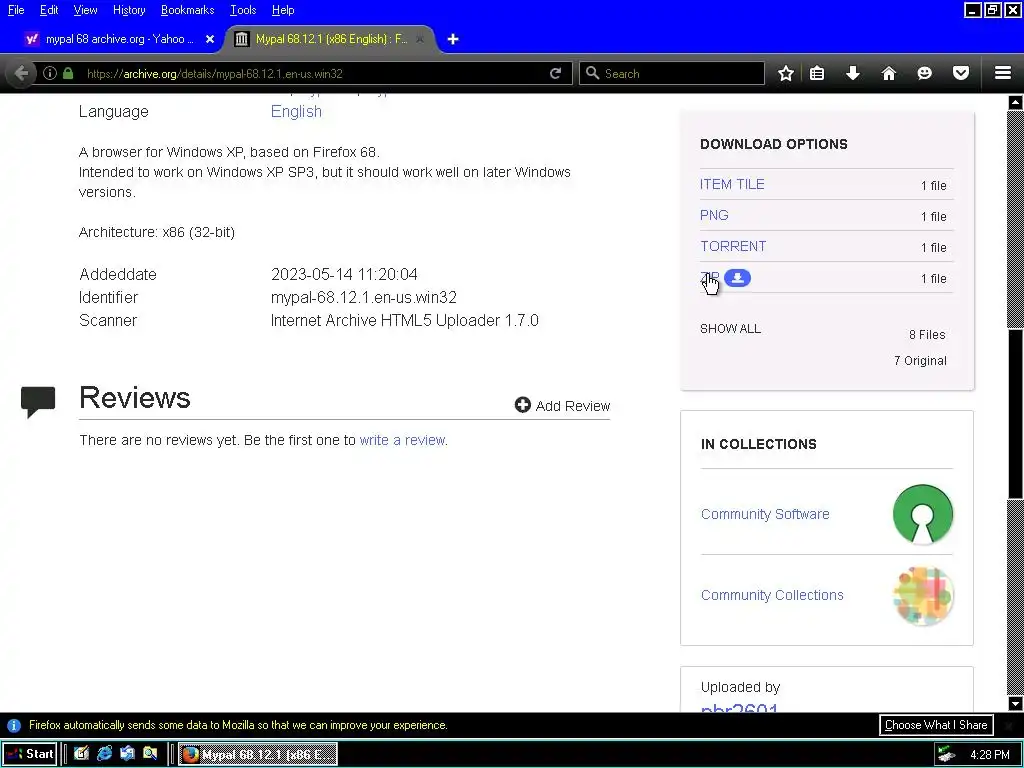The width and height of the screenshot is (1024, 768).
Task: Click the 4:28 PM taskbar clock
Action: click(x=989, y=754)
